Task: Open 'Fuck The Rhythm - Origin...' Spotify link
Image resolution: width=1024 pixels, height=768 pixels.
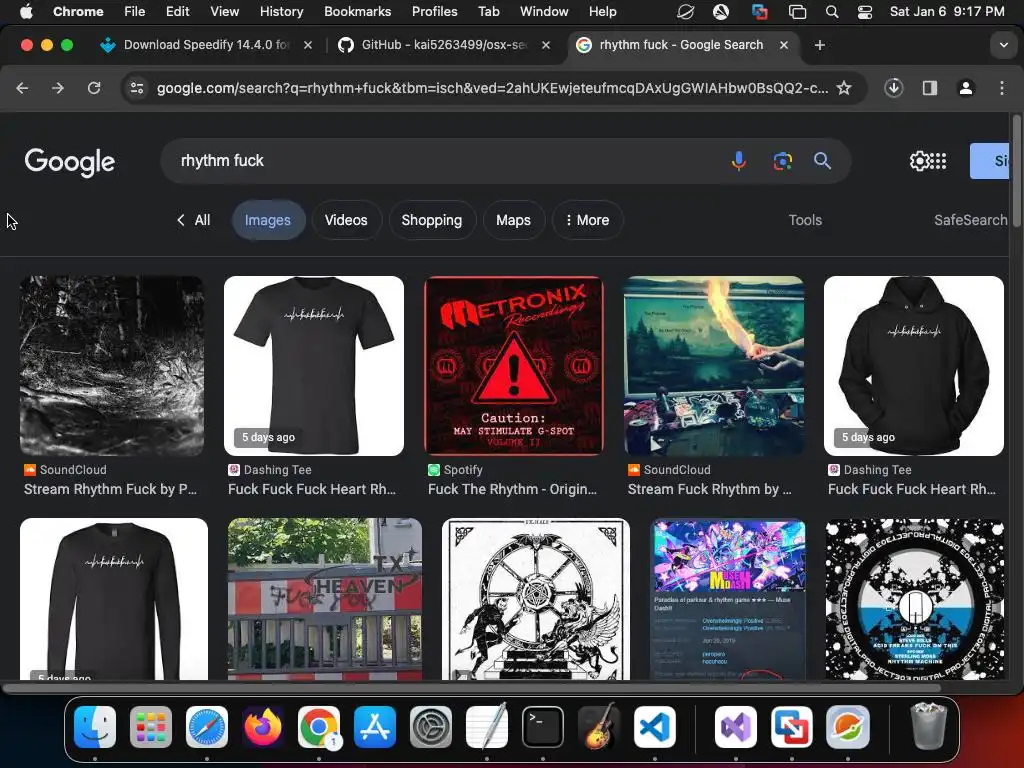Action: (512, 489)
